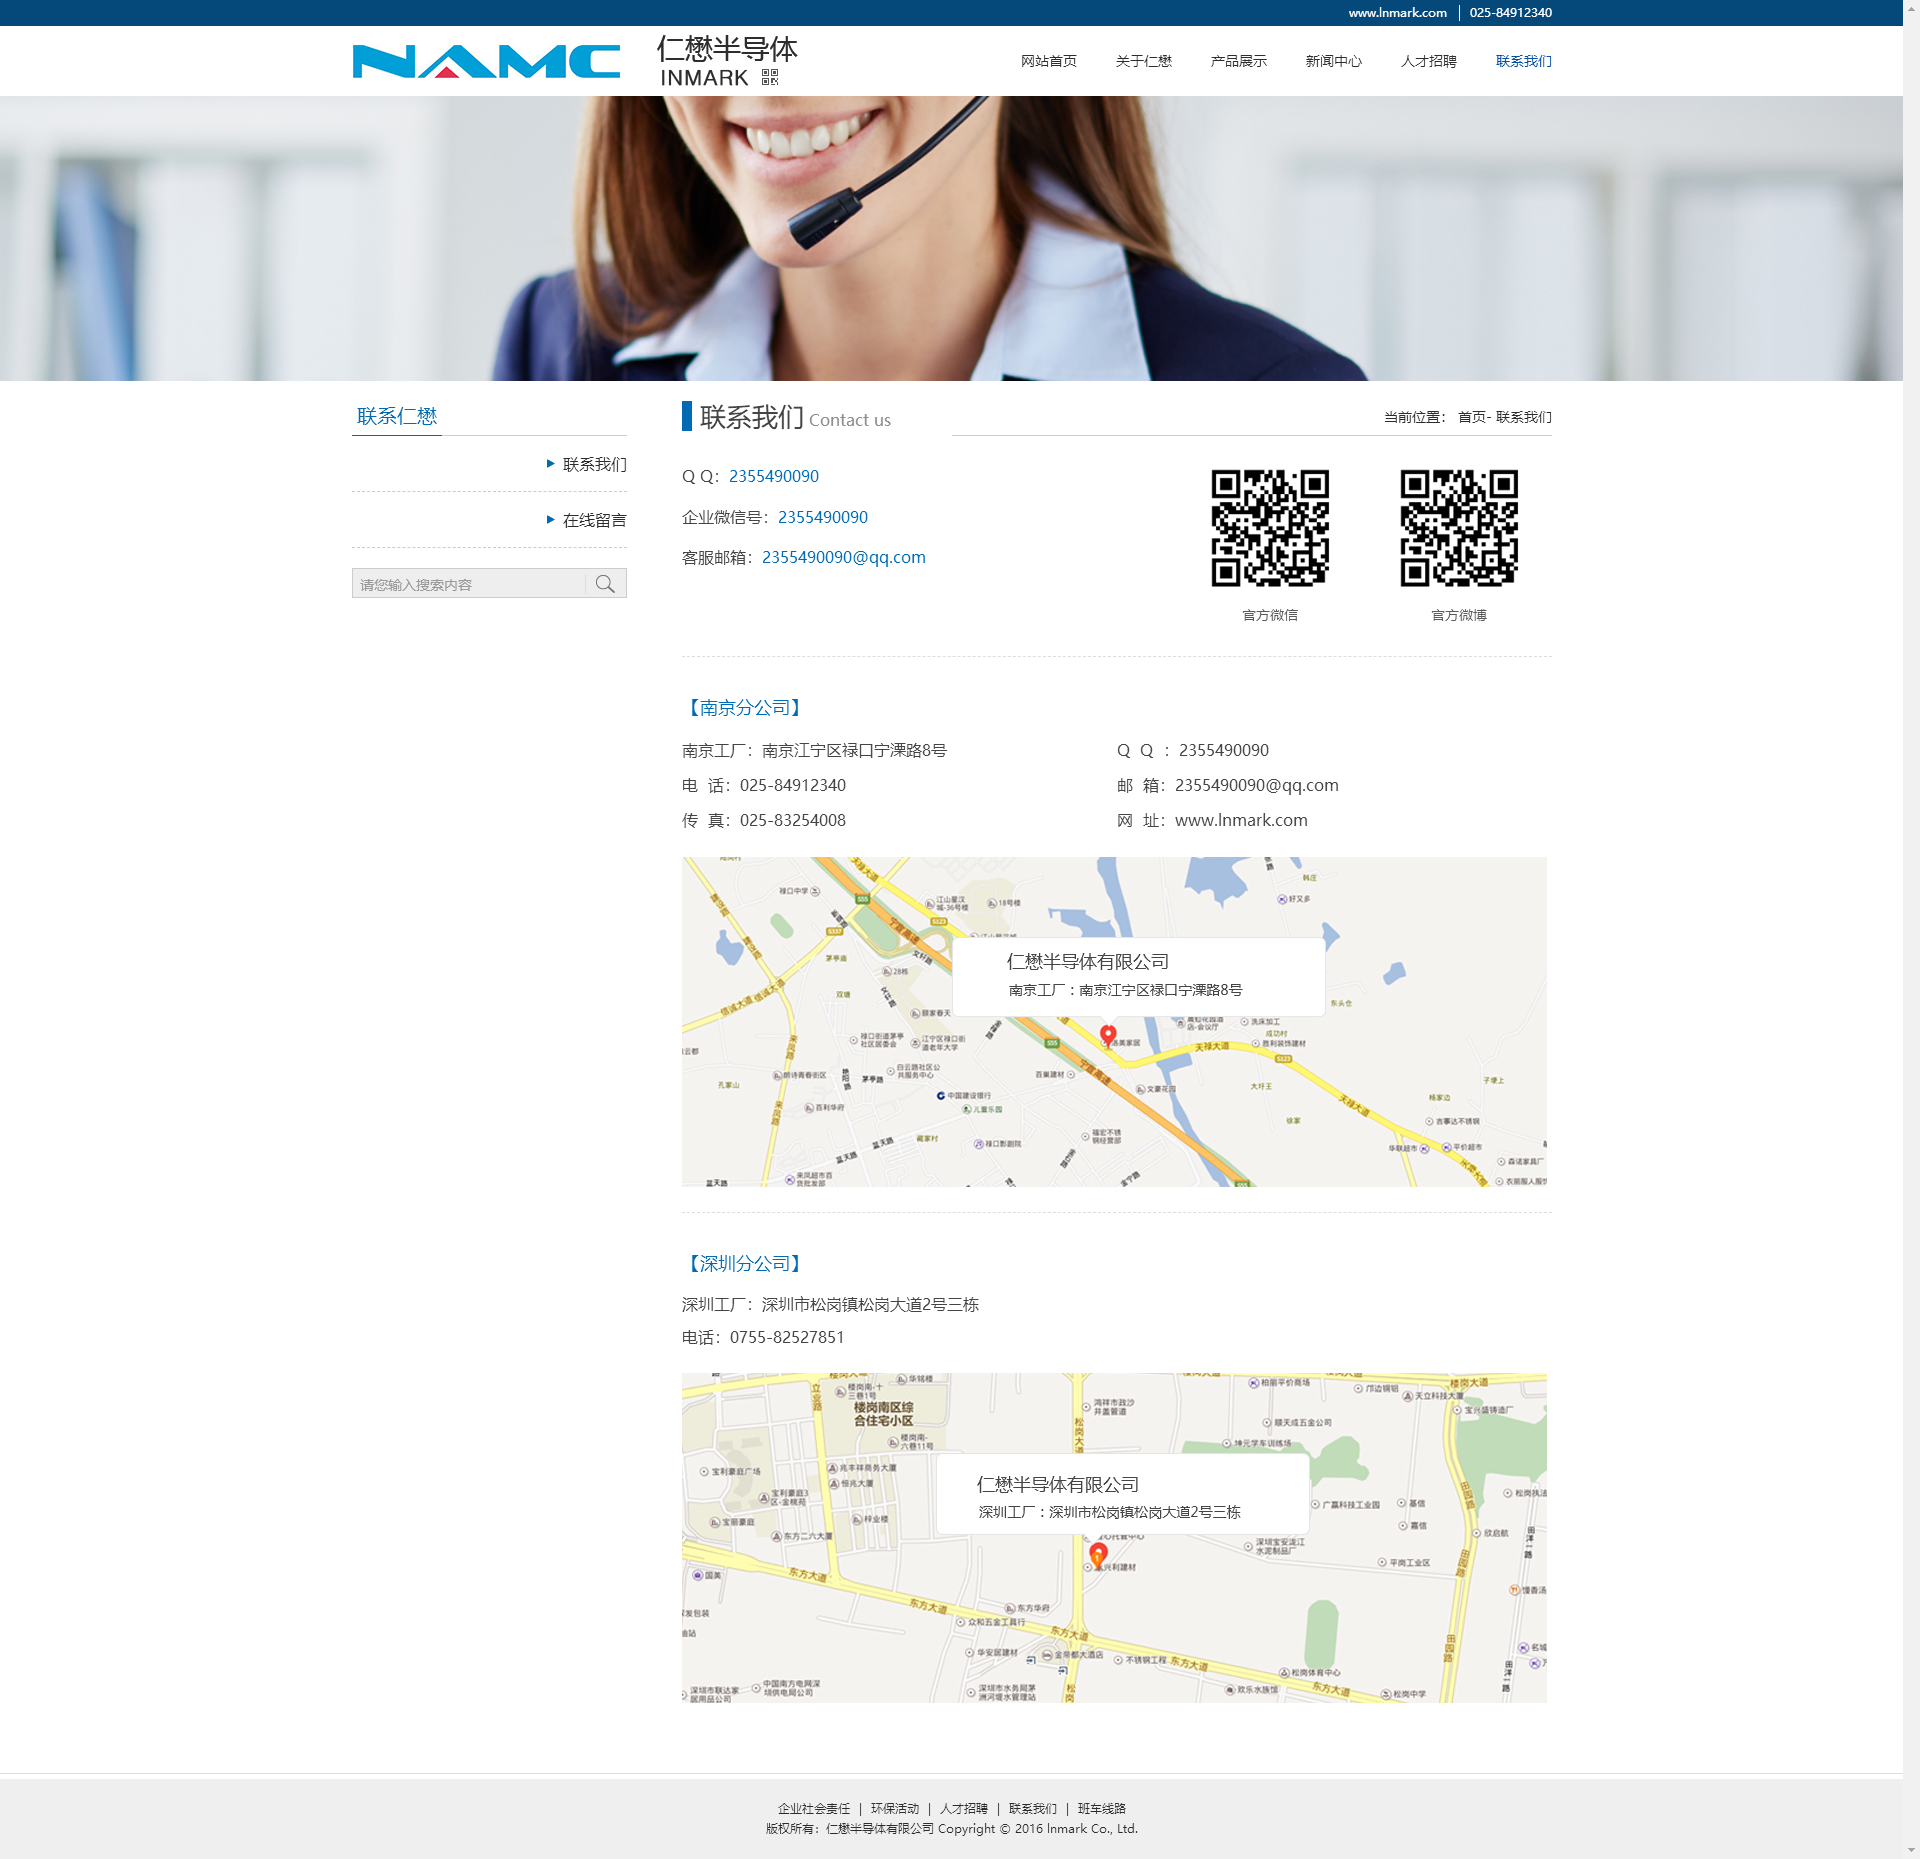
Task: Click the QQ number link 2355490090
Action: (x=773, y=476)
